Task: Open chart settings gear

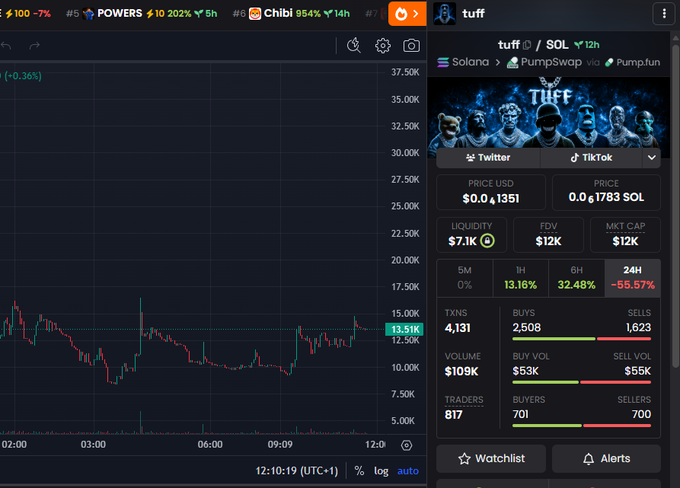Action: coord(382,46)
